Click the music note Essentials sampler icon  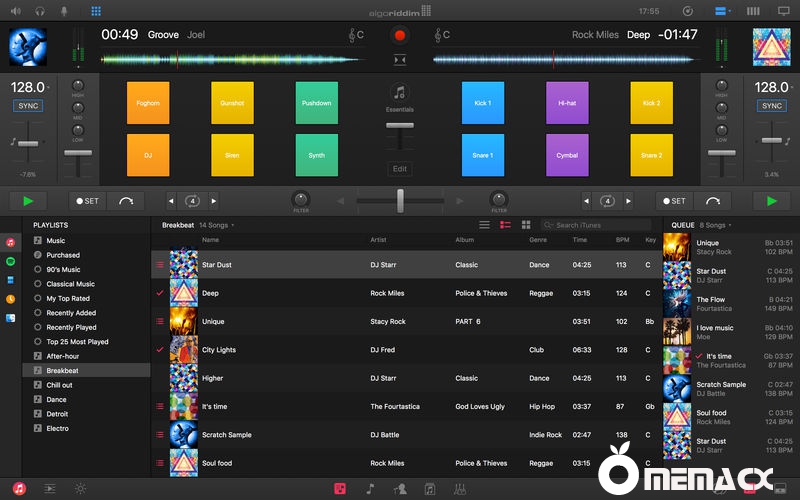click(400, 92)
